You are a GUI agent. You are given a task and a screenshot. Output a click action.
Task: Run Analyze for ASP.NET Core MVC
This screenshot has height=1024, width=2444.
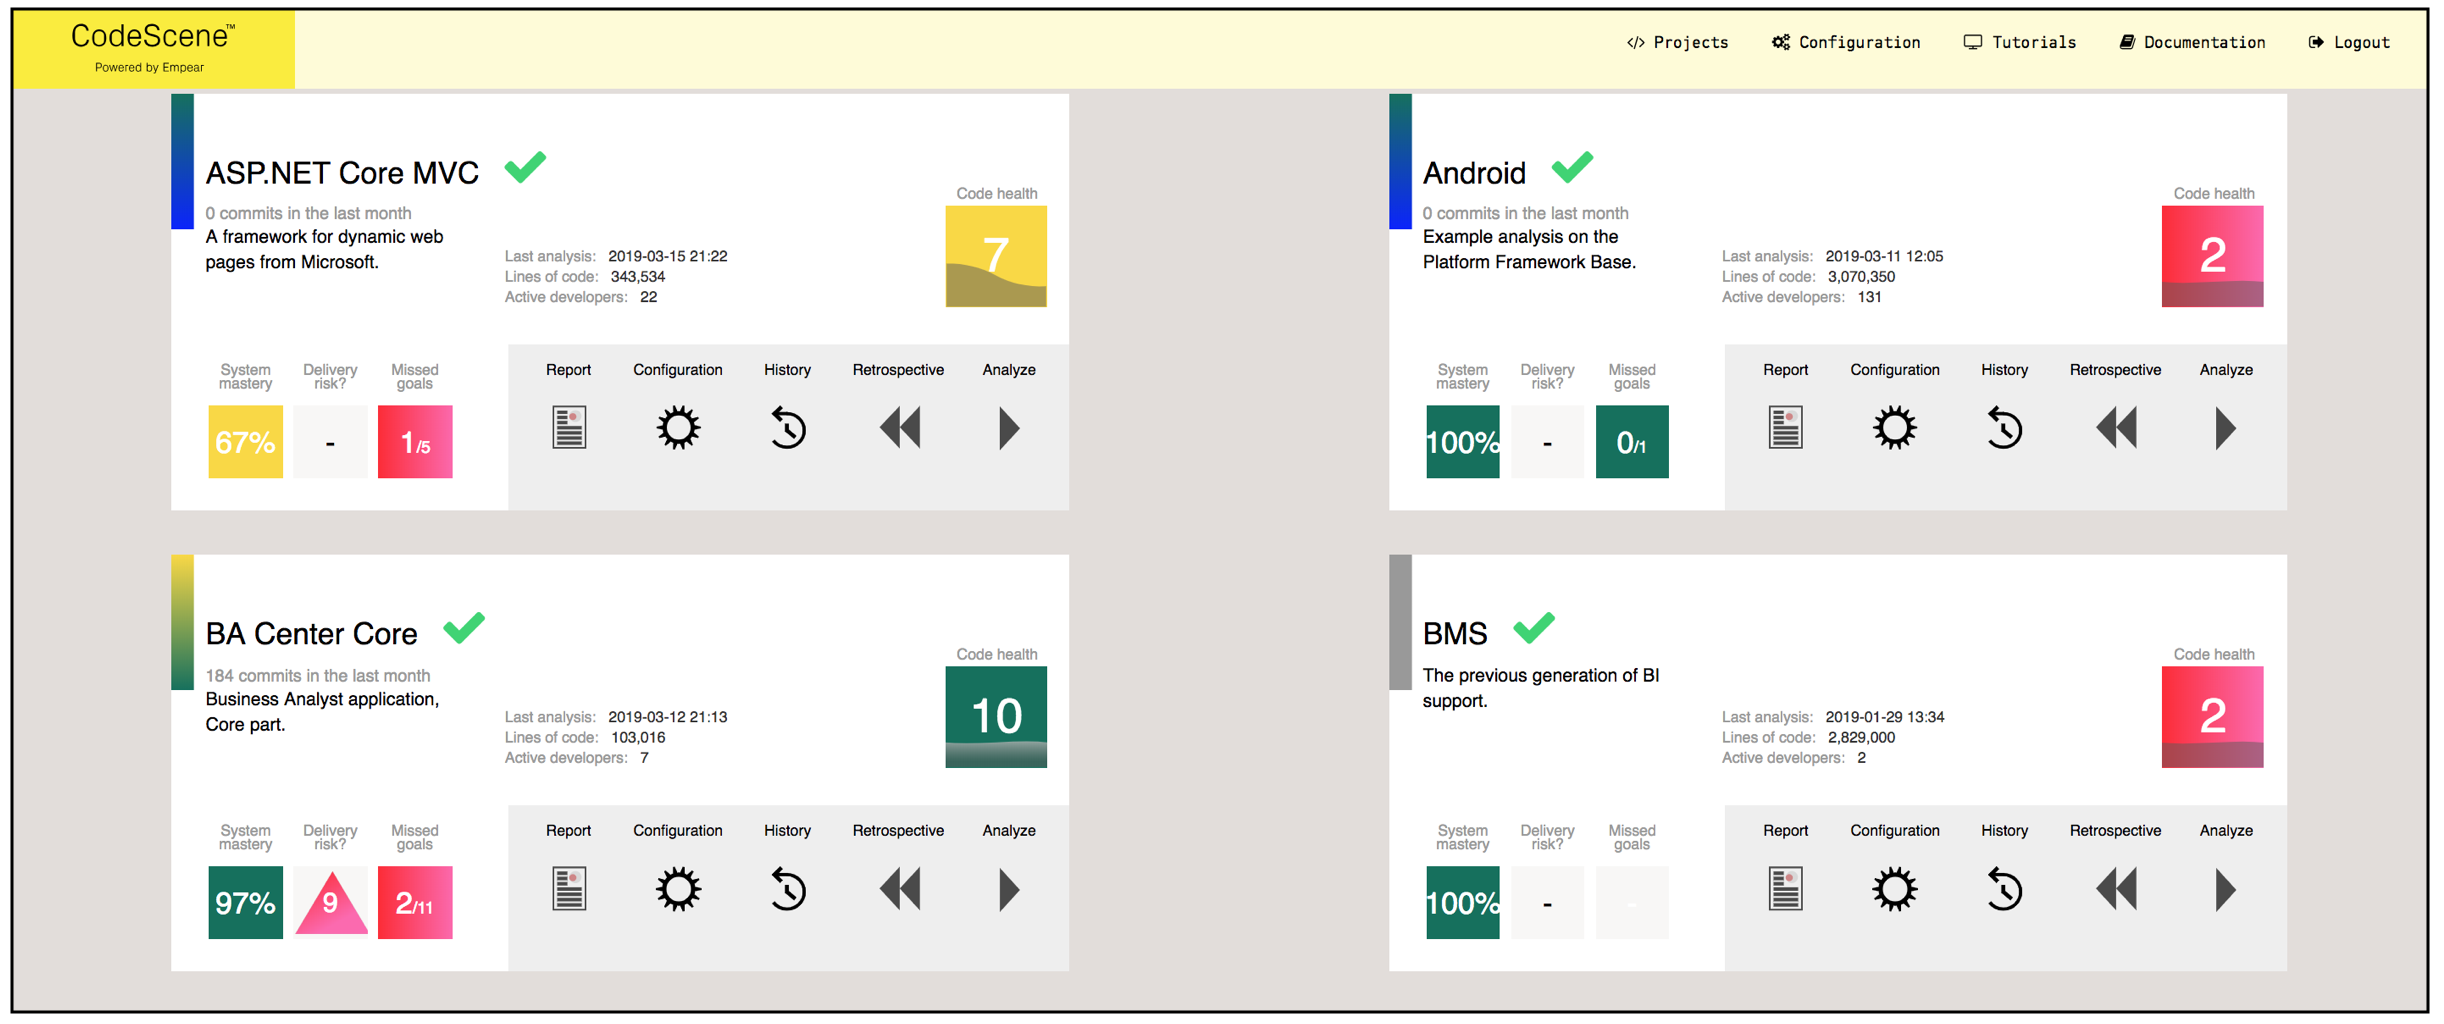tap(1009, 428)
